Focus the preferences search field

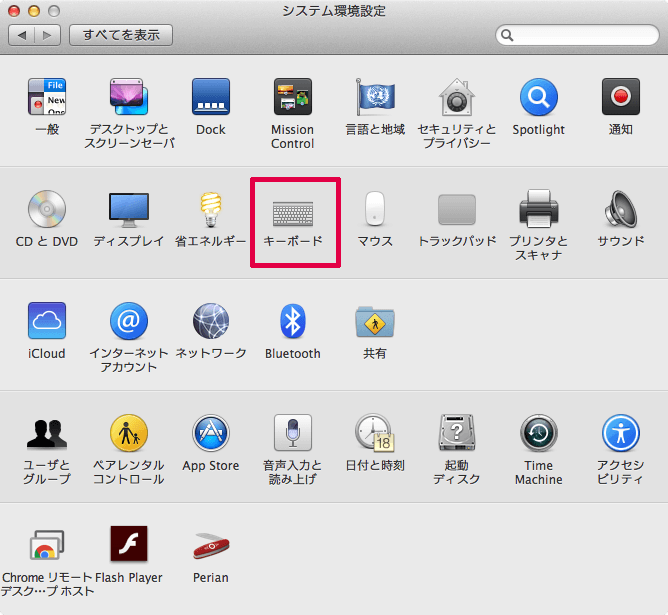click(577, 35)
